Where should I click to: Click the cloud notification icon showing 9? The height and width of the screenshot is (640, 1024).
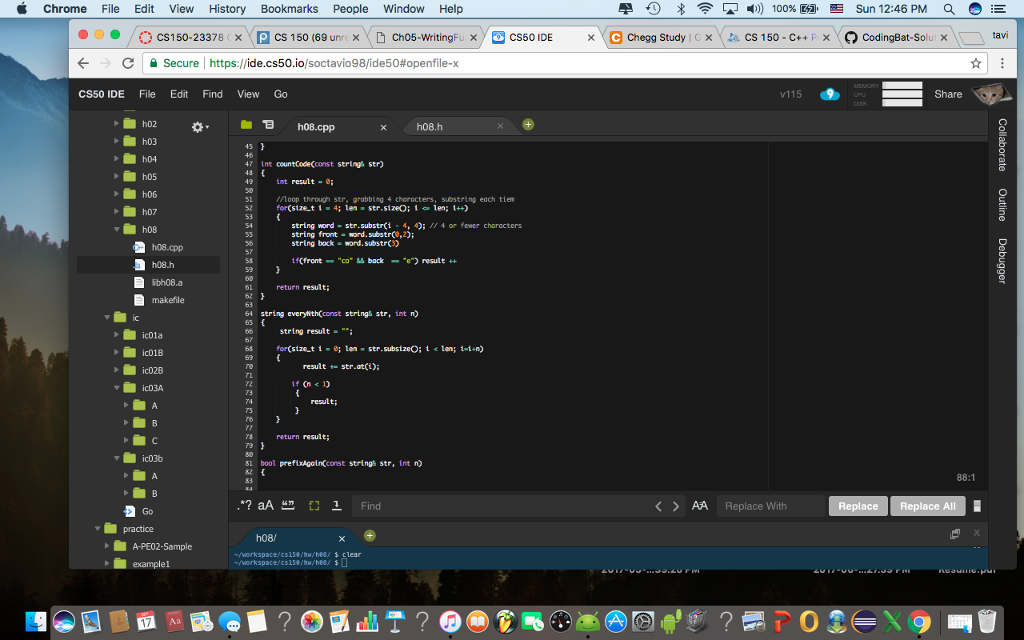tap(829, 94)
